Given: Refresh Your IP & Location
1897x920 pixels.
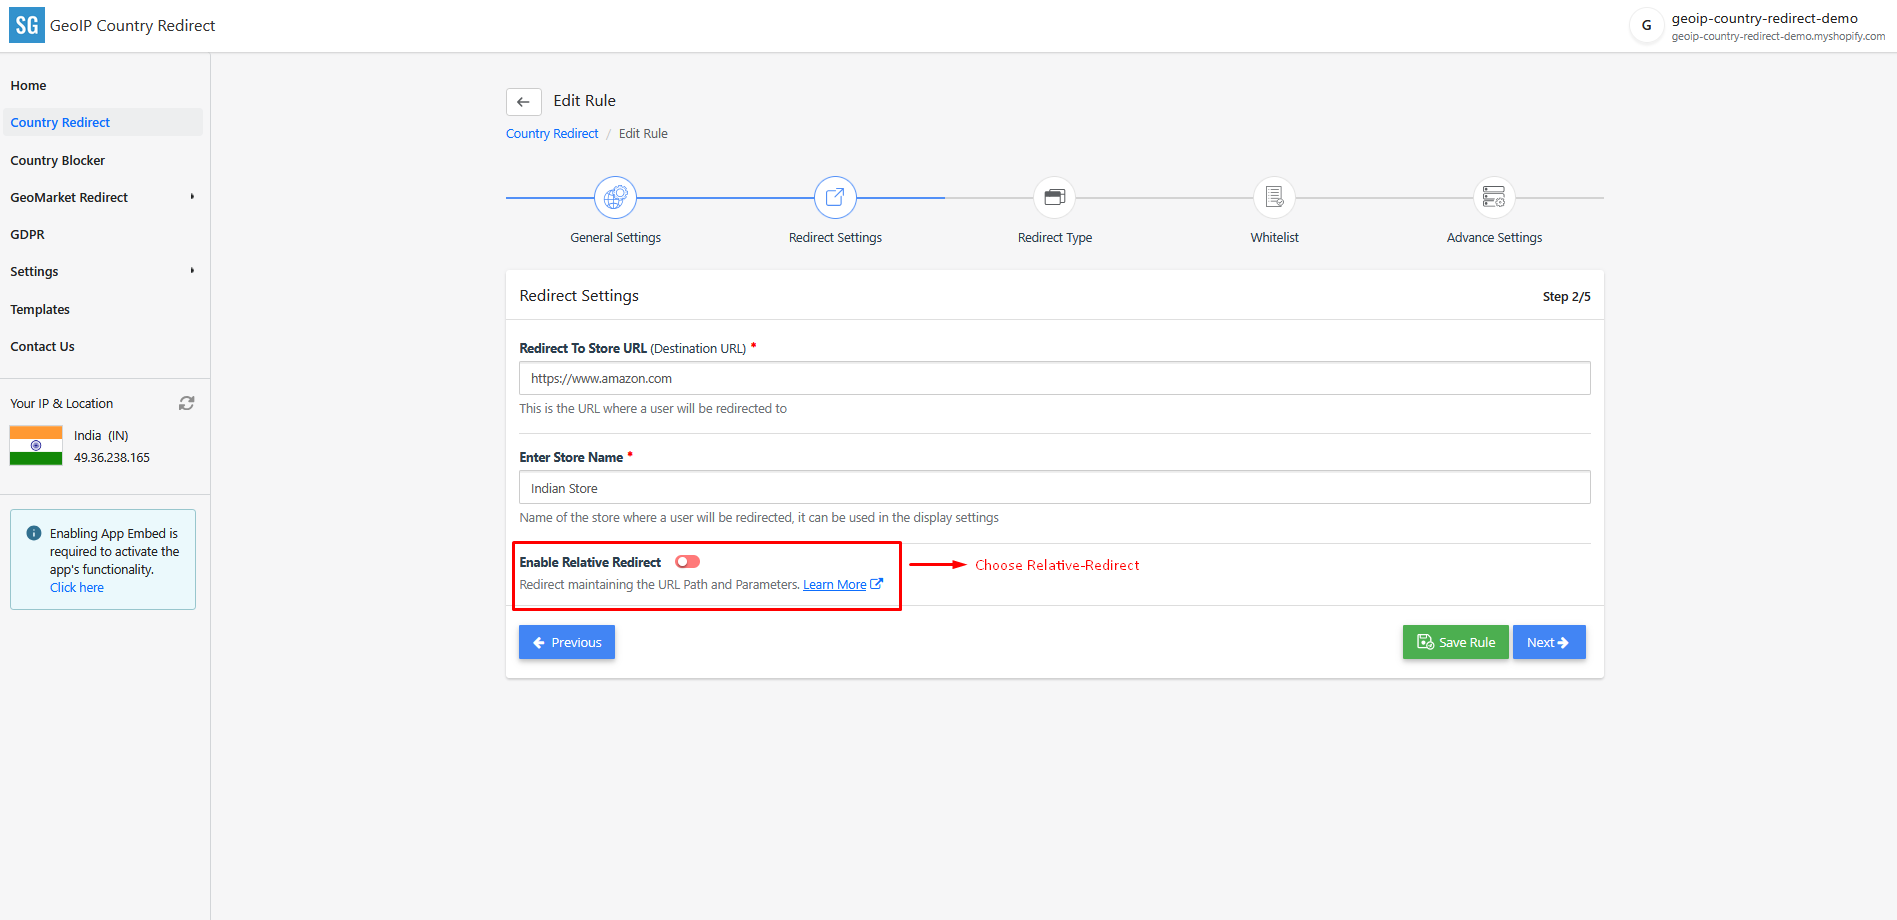Looking at the screenshot, I should coord(186,403).
